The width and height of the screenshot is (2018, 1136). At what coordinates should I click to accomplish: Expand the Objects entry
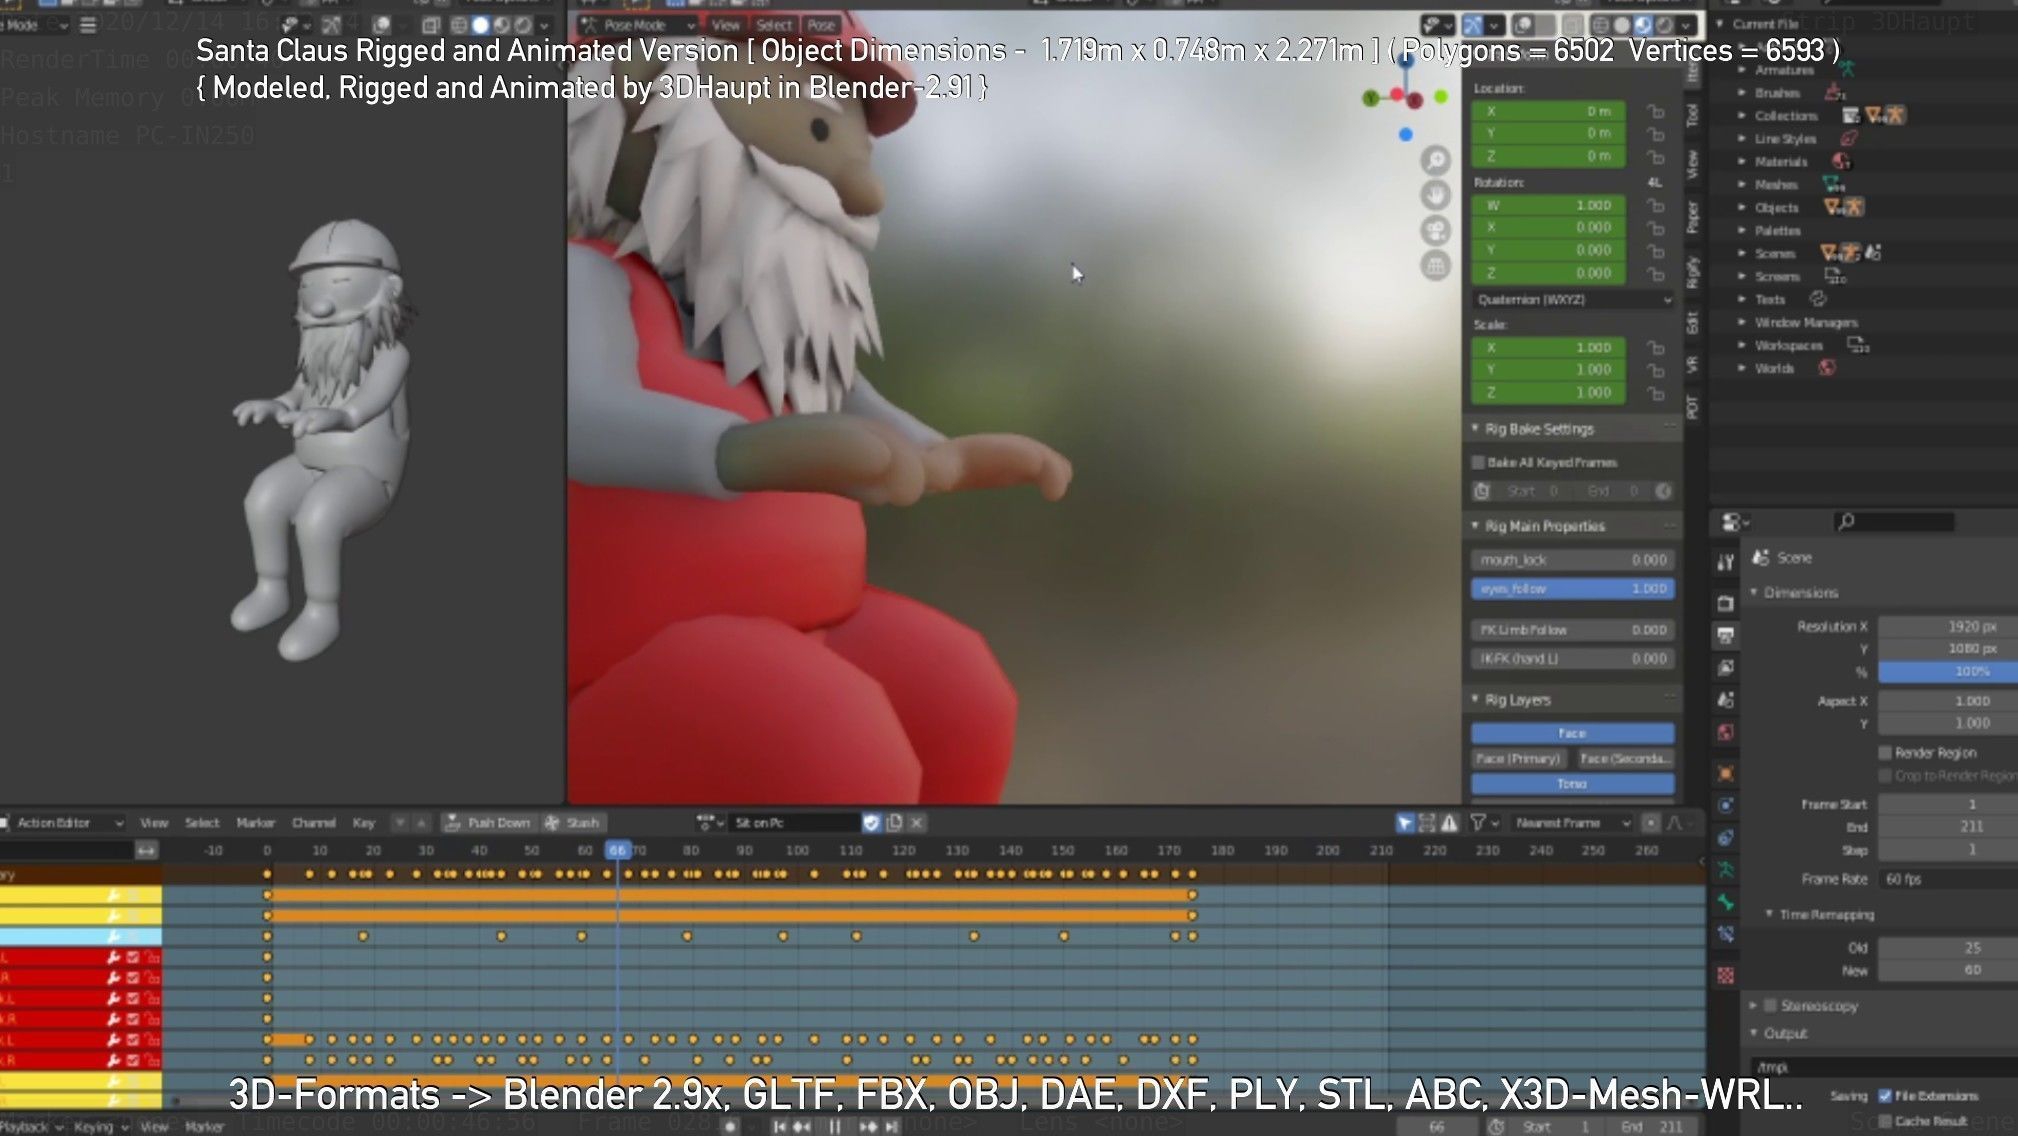pos(1742,207)
